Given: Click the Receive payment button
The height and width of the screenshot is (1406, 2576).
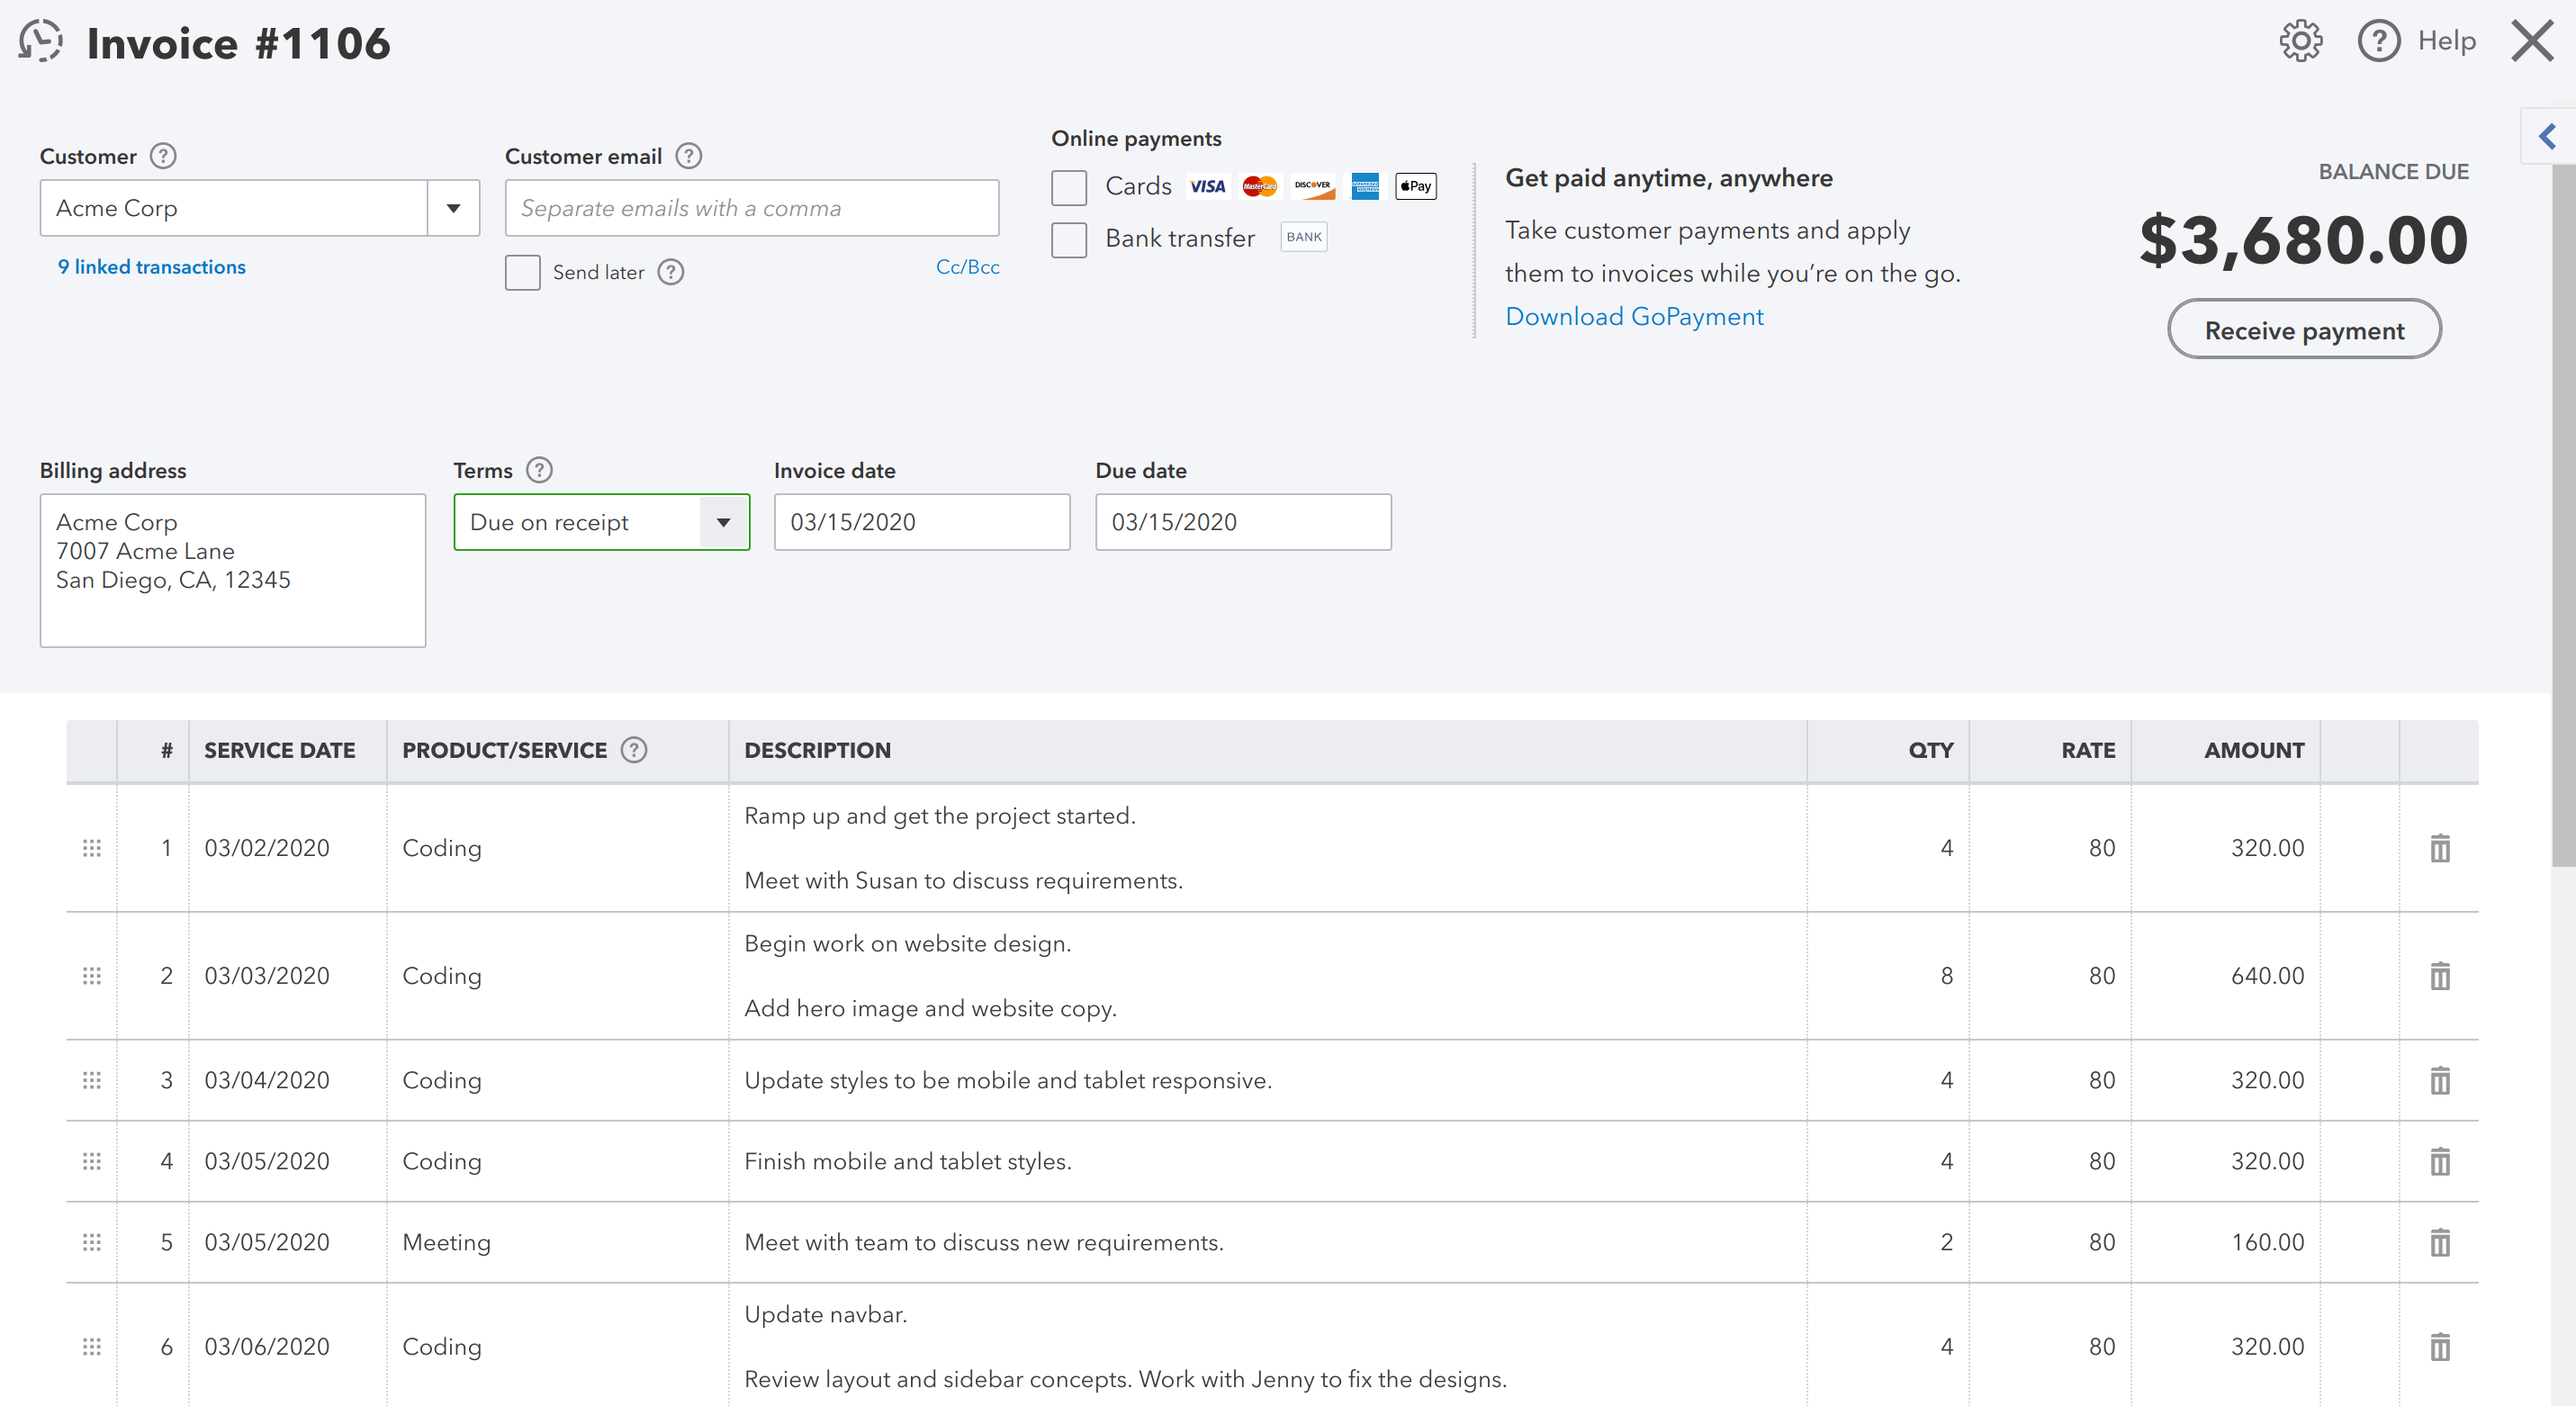Looking at the screenshot, I should pyautogui.click(x=2305, y=328).
